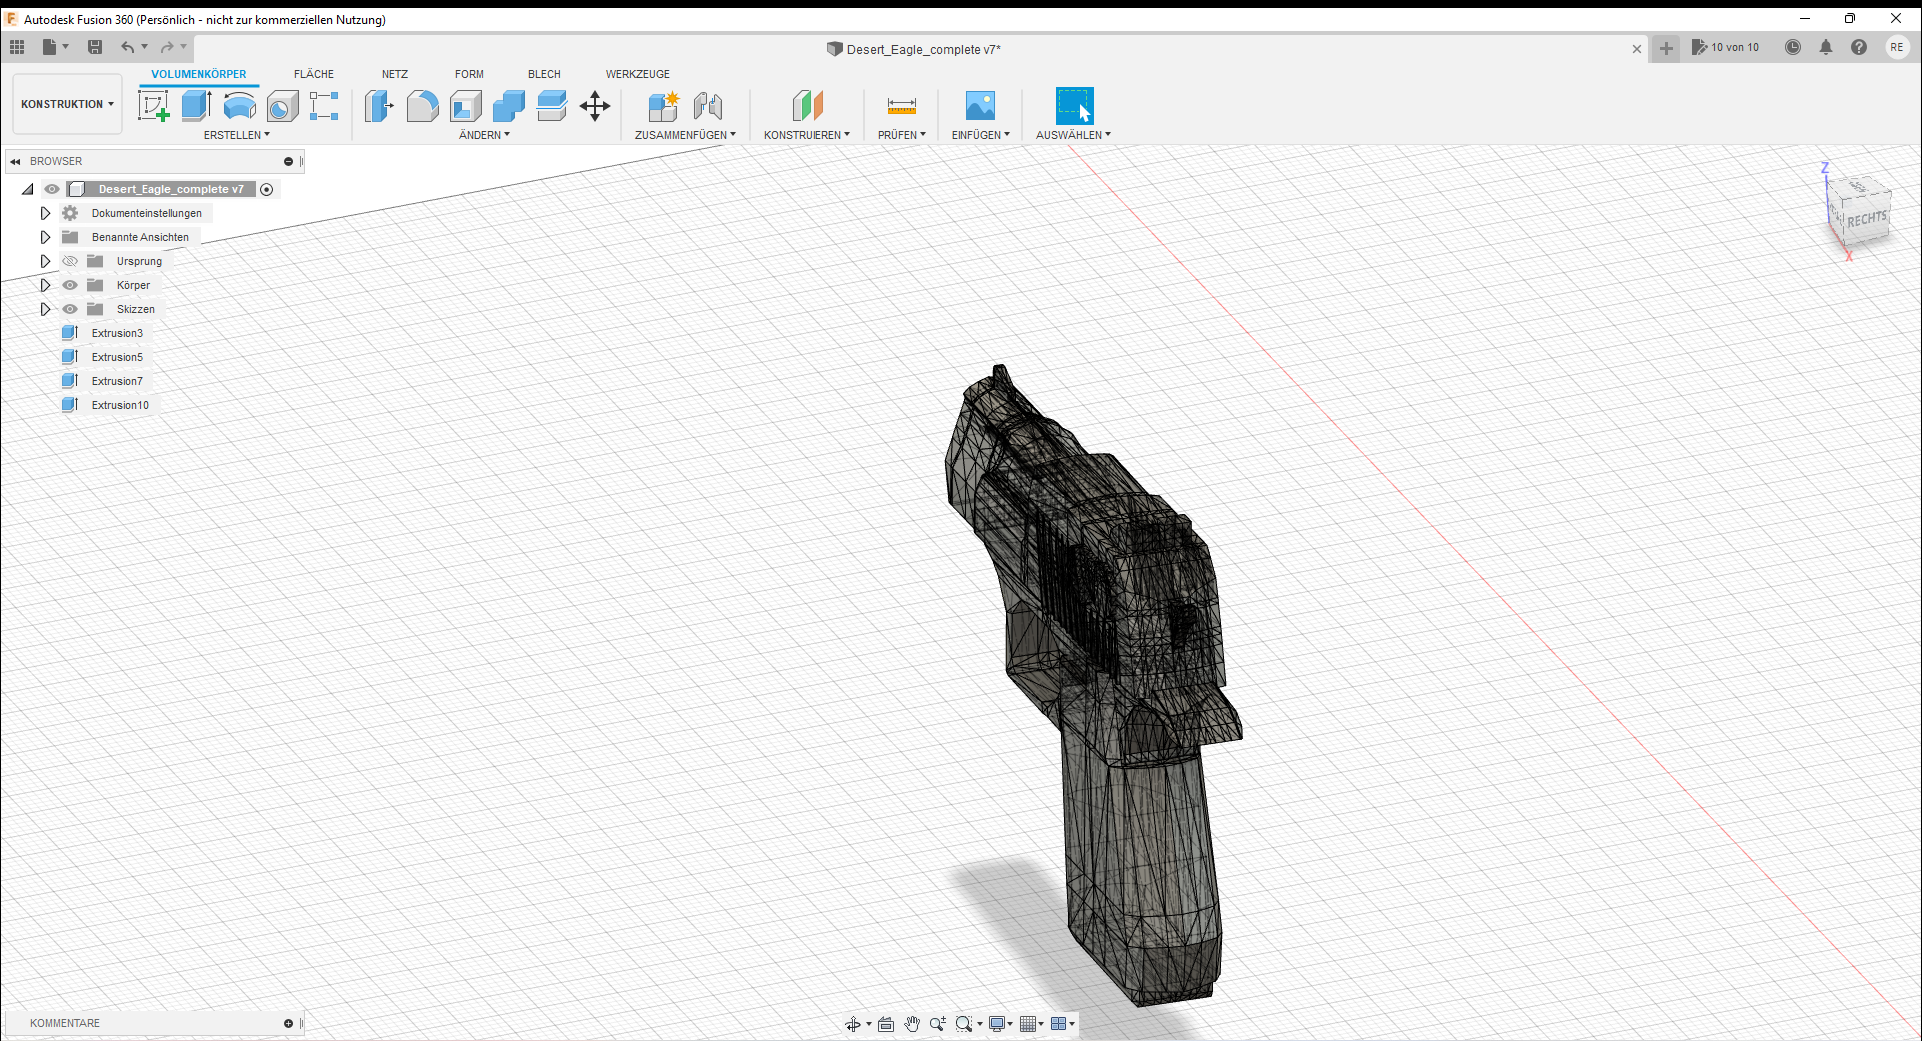Select the Abrunden (fillet) tool in Ändern

pos(423,105)
